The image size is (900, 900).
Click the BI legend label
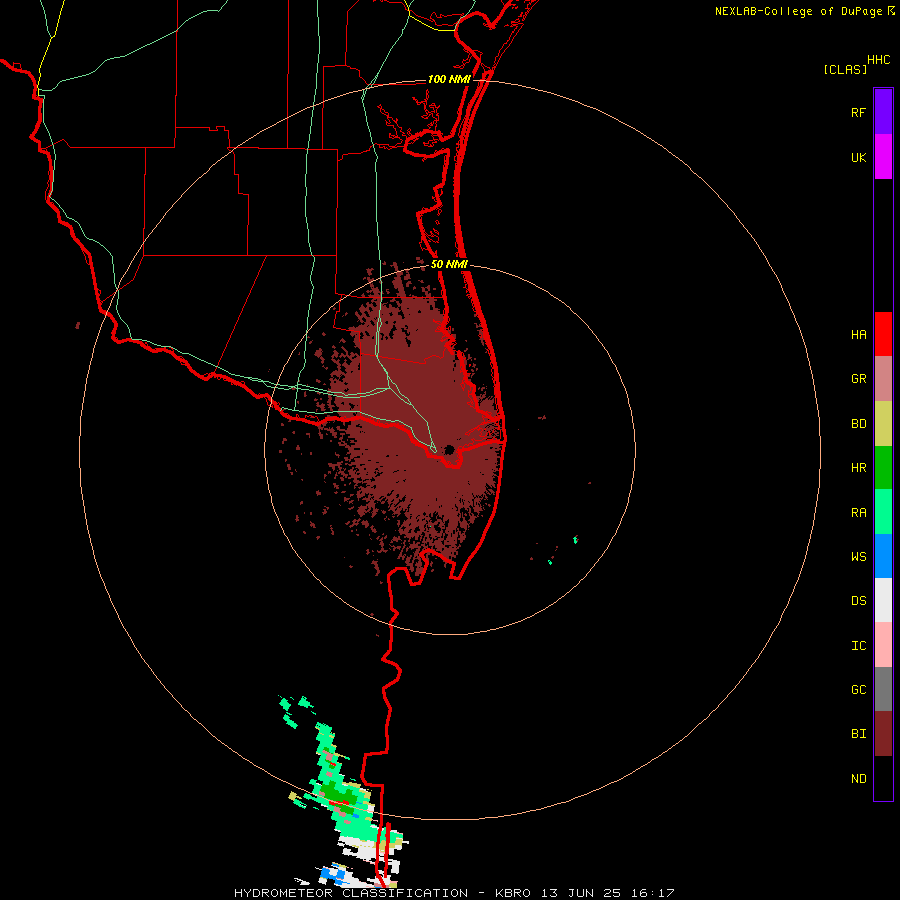coord(859,734)
